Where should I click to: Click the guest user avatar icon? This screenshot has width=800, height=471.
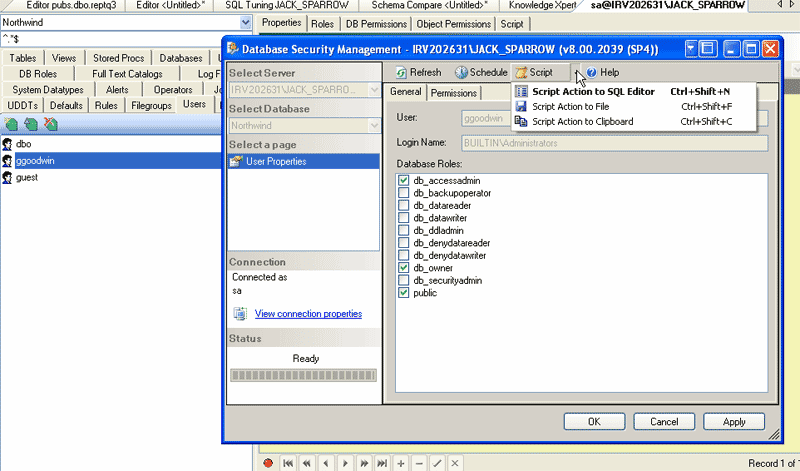click(x=7, y=178)
